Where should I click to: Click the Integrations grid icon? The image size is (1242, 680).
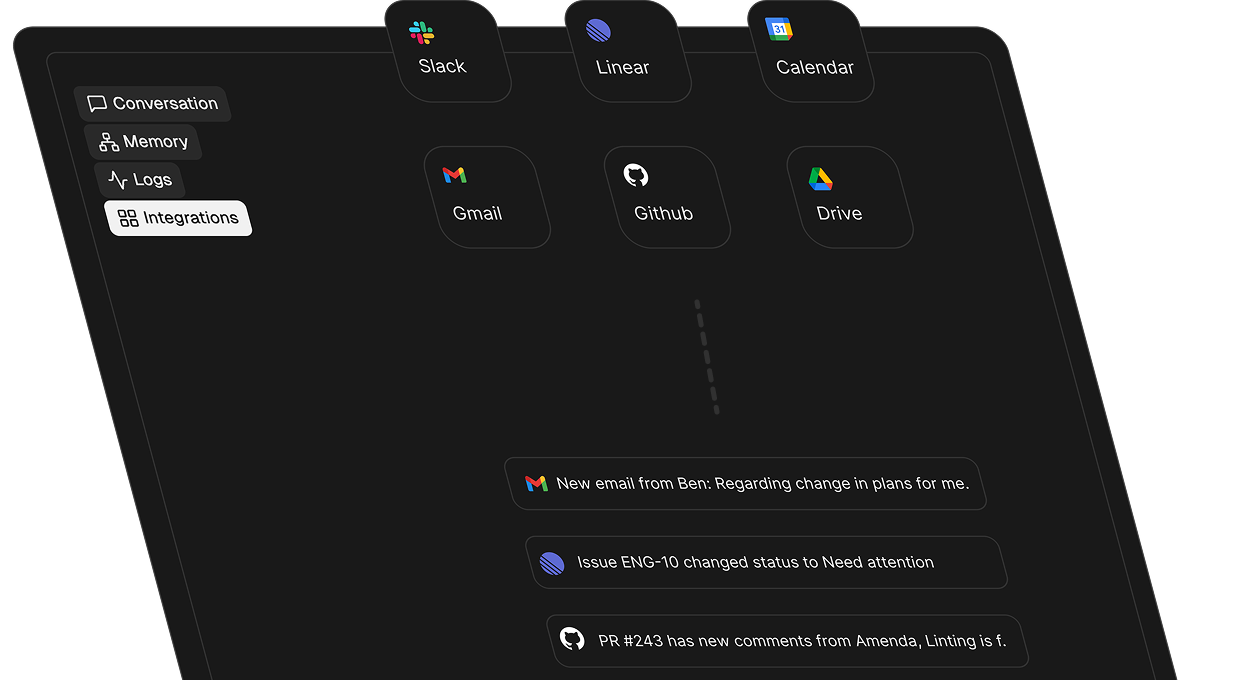128,218
